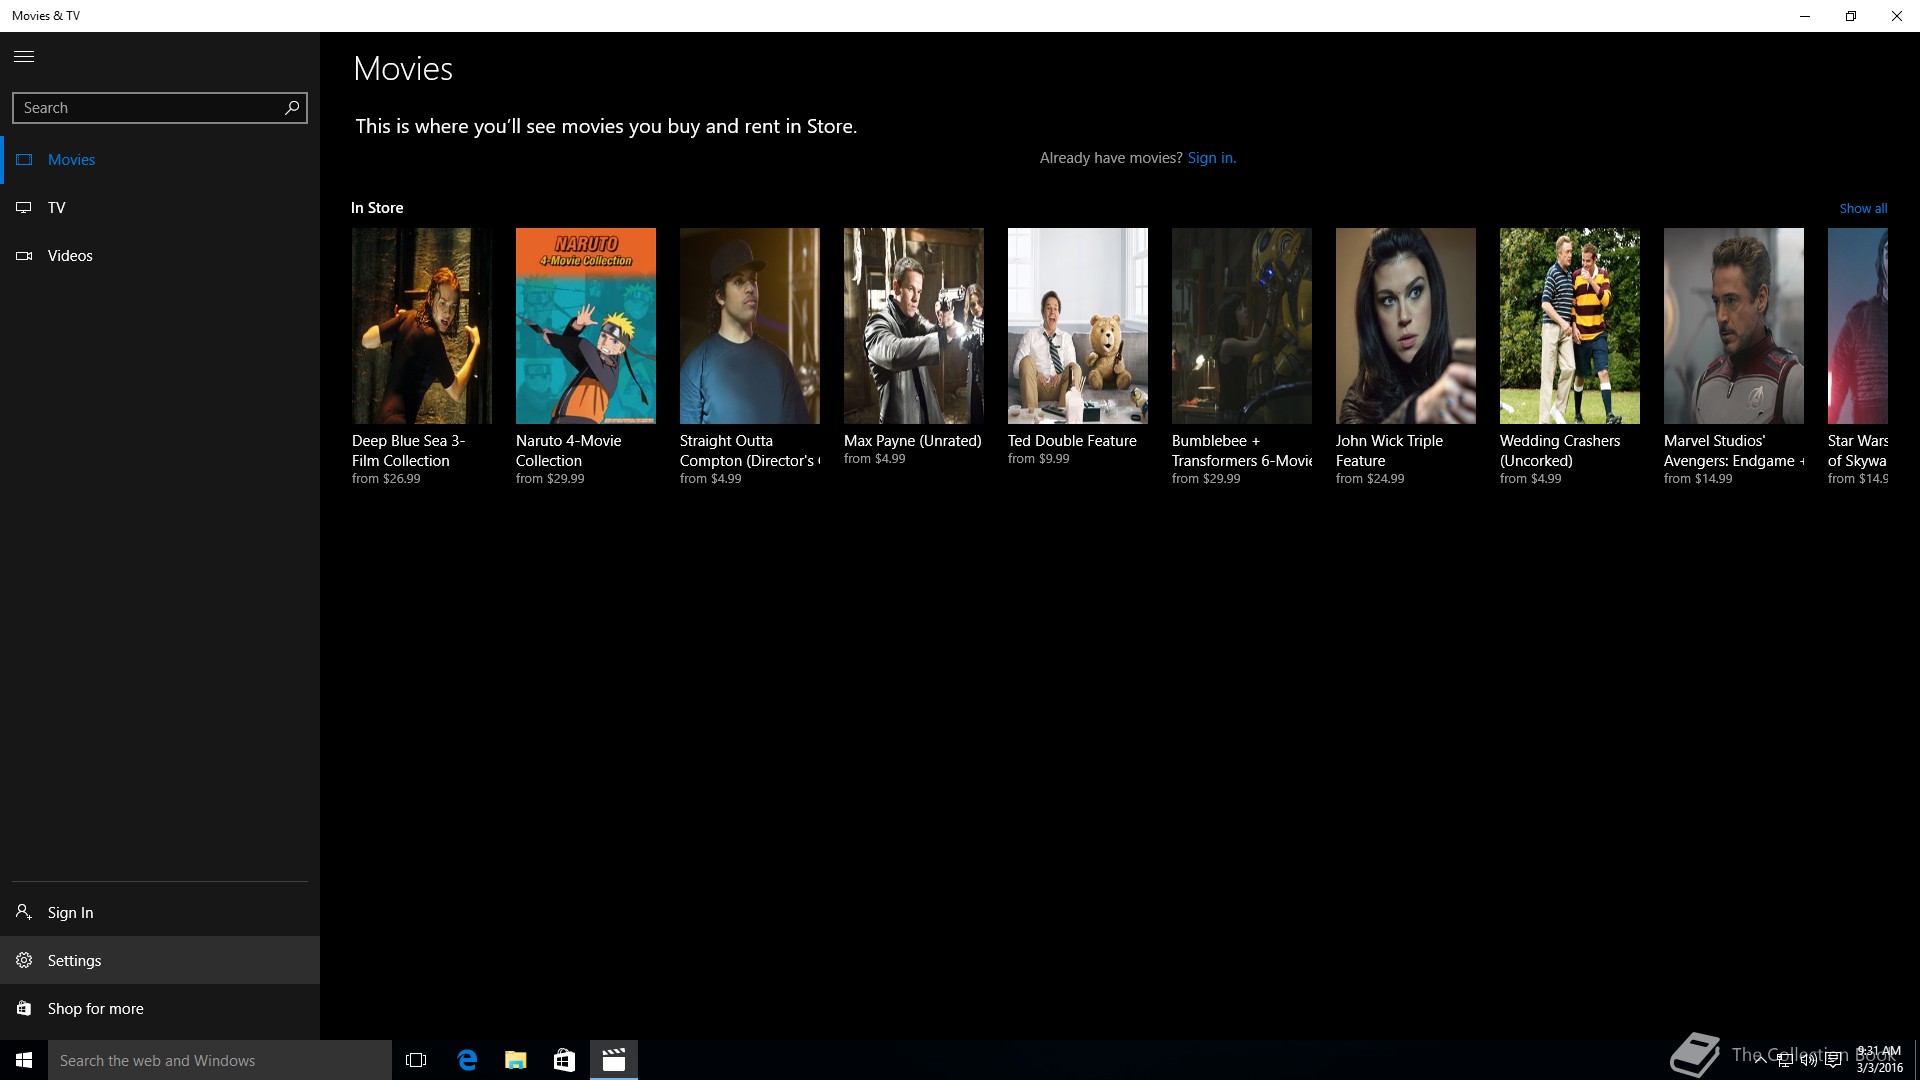Open Ted Double Feature poster
Screen dimensions: 1920x1080
tap(1078, 326)
